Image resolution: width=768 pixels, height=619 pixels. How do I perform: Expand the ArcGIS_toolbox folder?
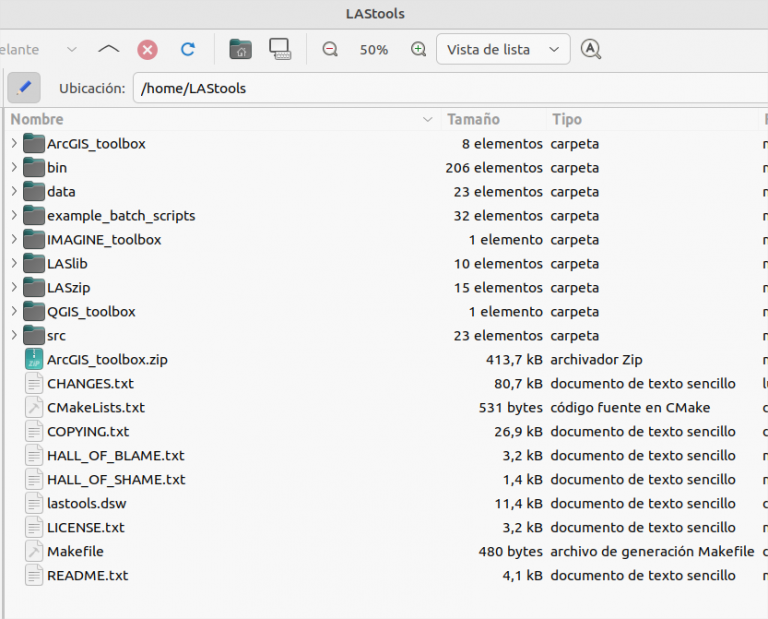click(14, 144)
